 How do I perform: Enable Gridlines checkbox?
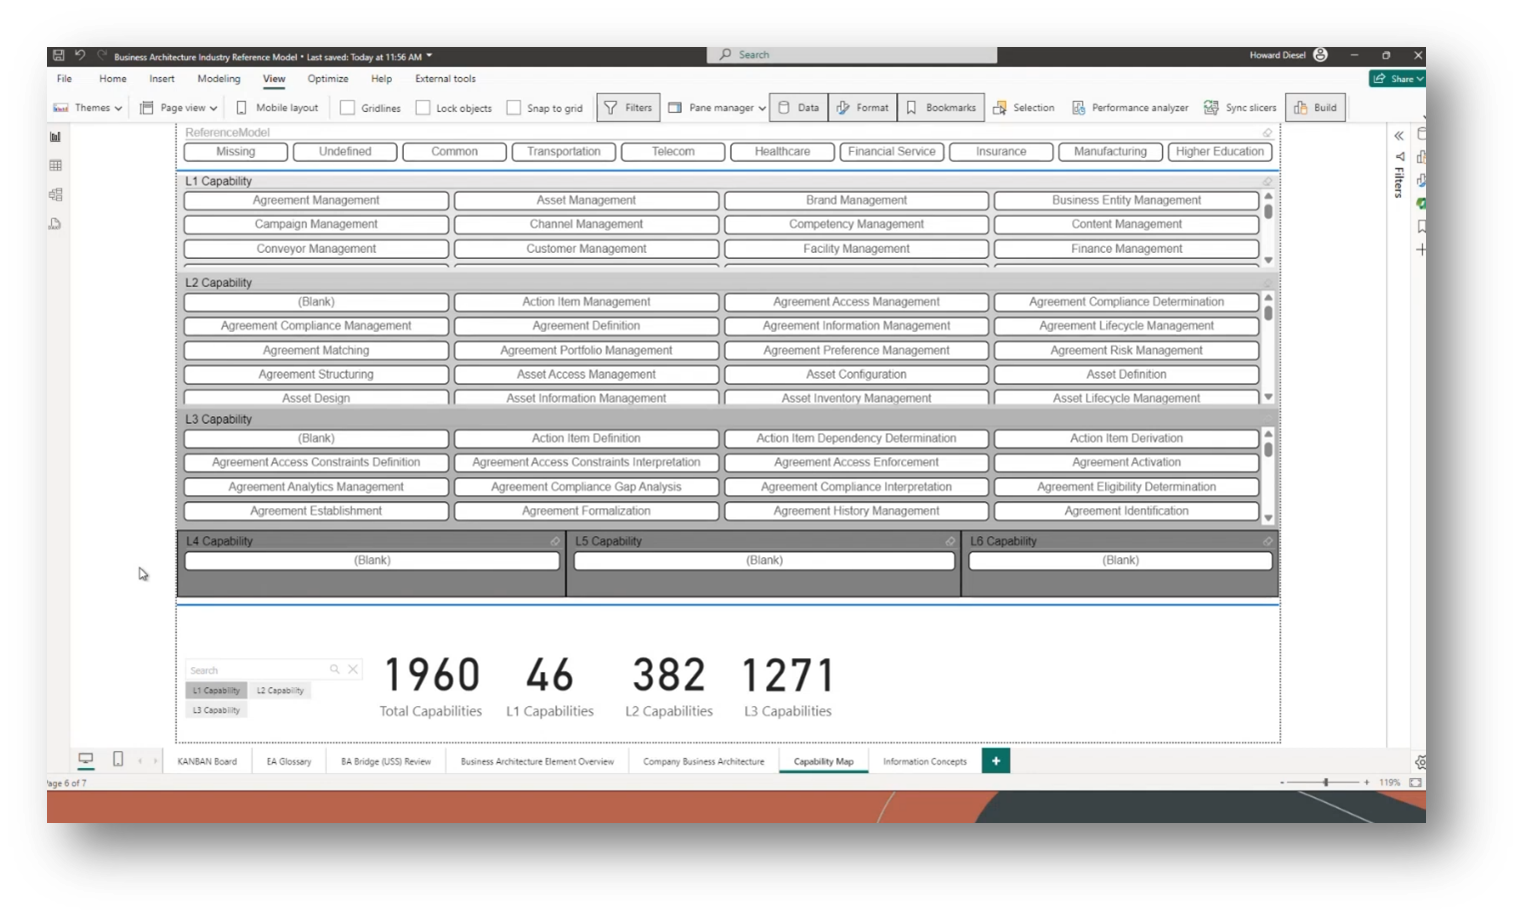tap(348, 108)
